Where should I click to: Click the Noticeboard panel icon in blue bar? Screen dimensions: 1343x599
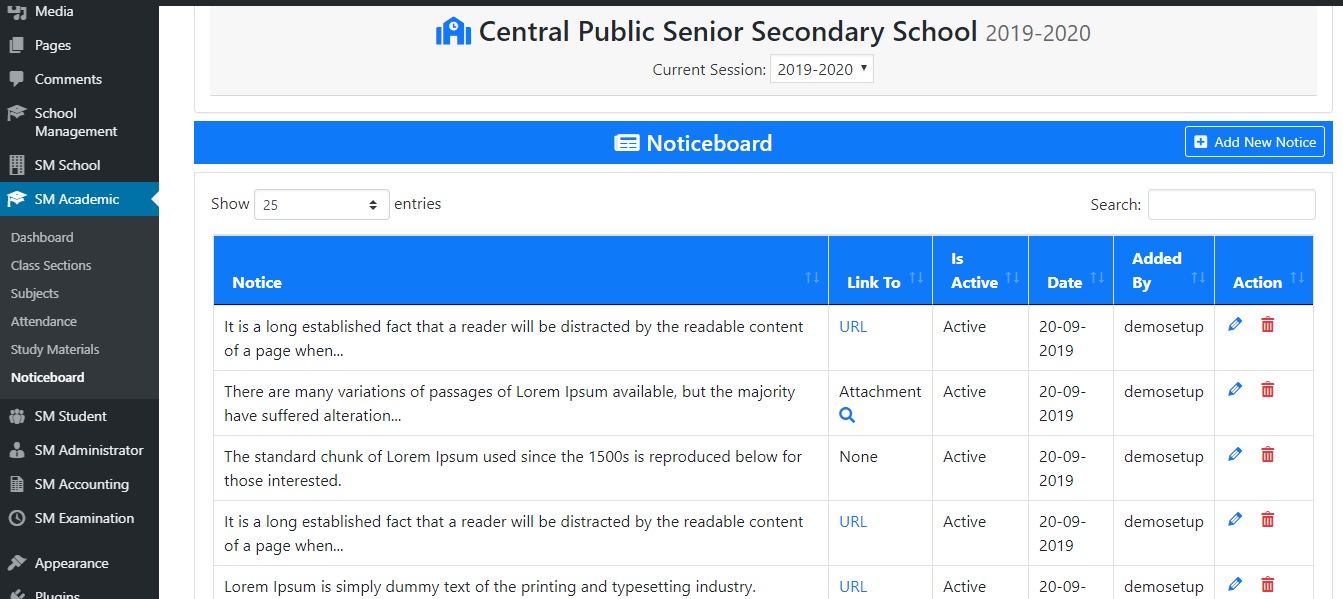point(627,142)
